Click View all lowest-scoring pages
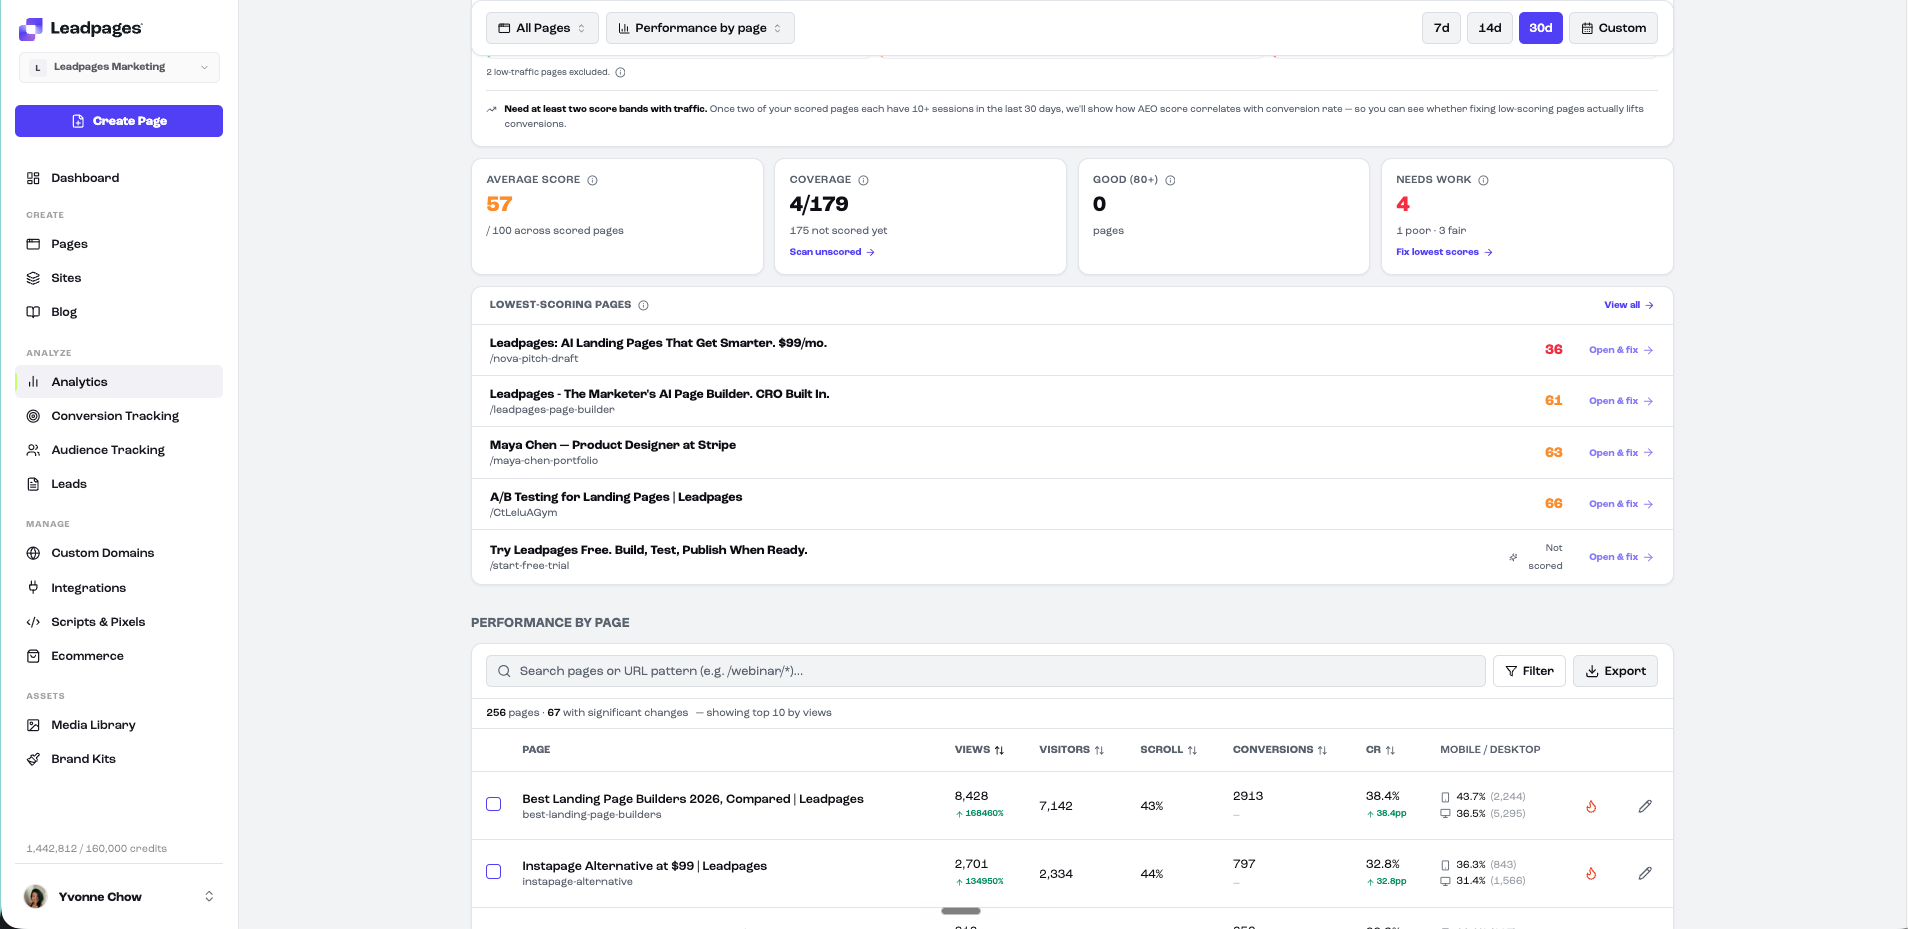Image resolution: width=1908 pixels, height=929 pixels. pyautogui.click(x=1629, y=305)
